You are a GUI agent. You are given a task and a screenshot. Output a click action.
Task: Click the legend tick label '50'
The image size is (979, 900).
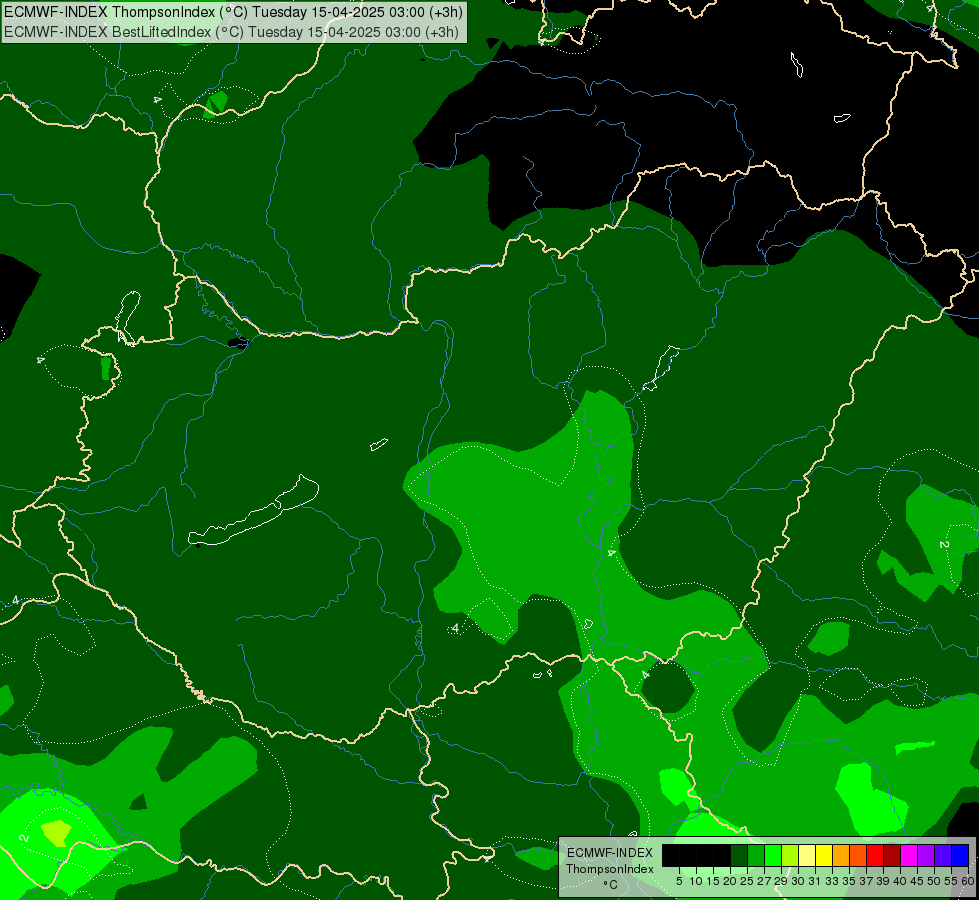coord(934,881)
